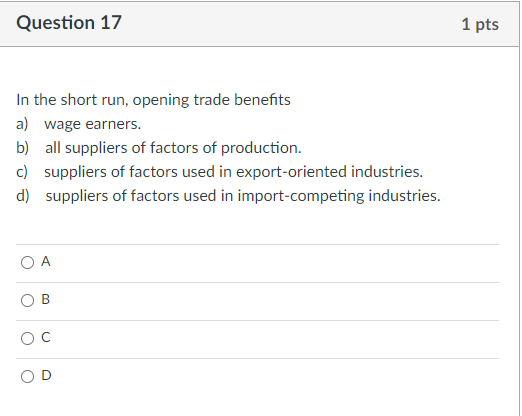The image size is (522, 416).
Task: Click the 'wage earners.' option text
Action: coord(93,124)
